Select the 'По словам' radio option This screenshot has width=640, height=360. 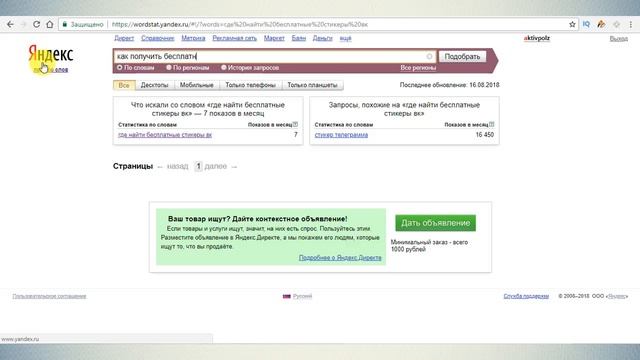(120, 67)
